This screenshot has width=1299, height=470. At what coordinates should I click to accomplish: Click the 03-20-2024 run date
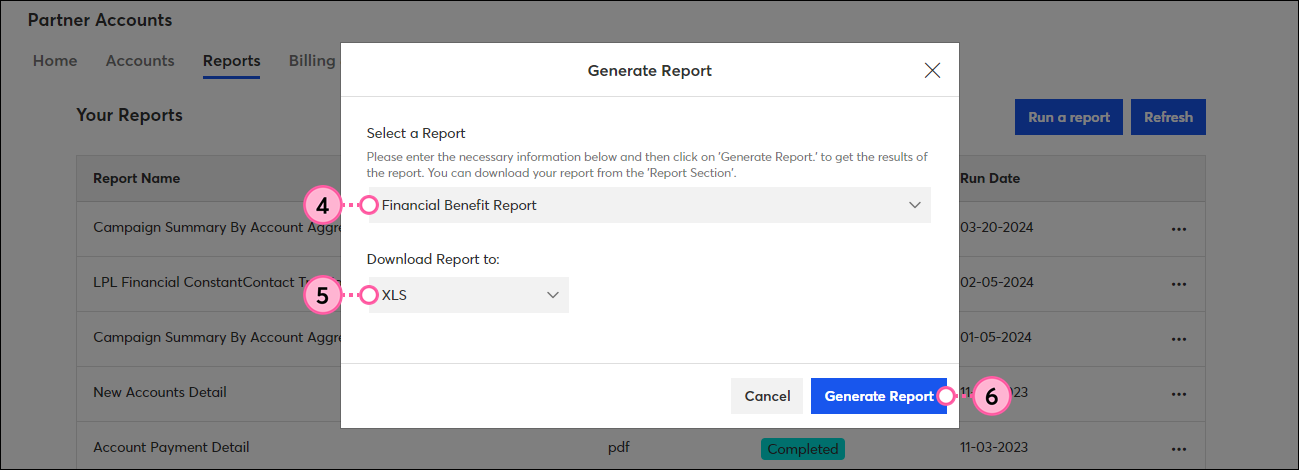tap(996, 227)
